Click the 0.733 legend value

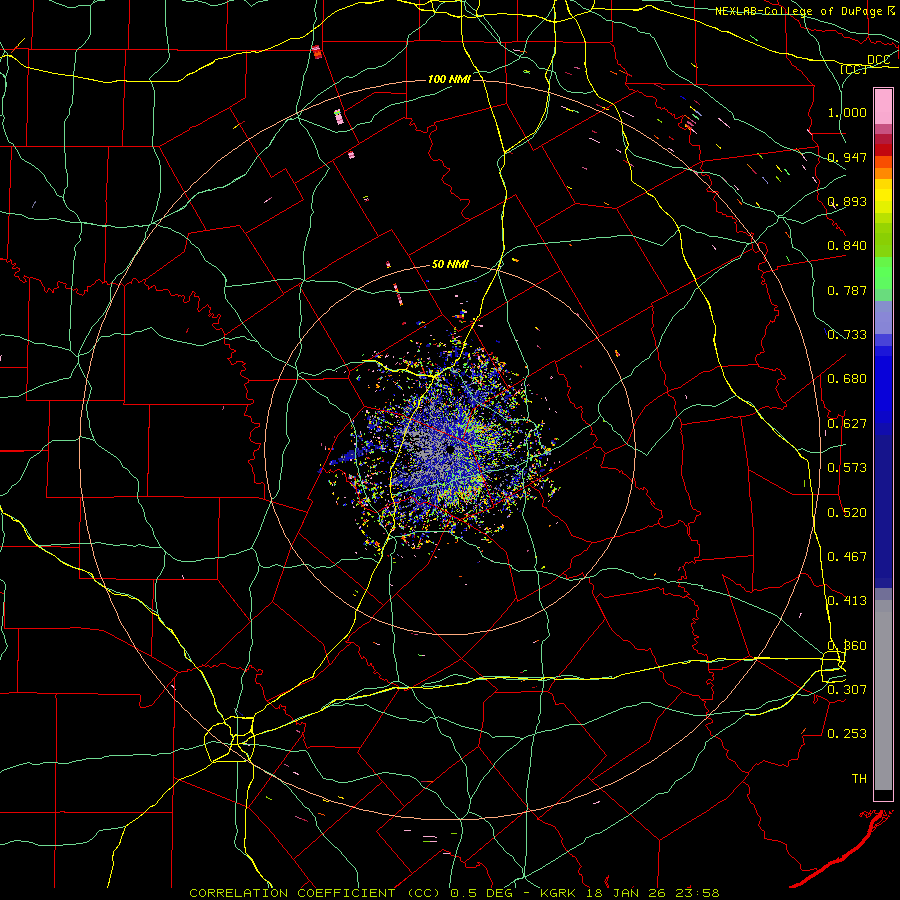point(847,335)
